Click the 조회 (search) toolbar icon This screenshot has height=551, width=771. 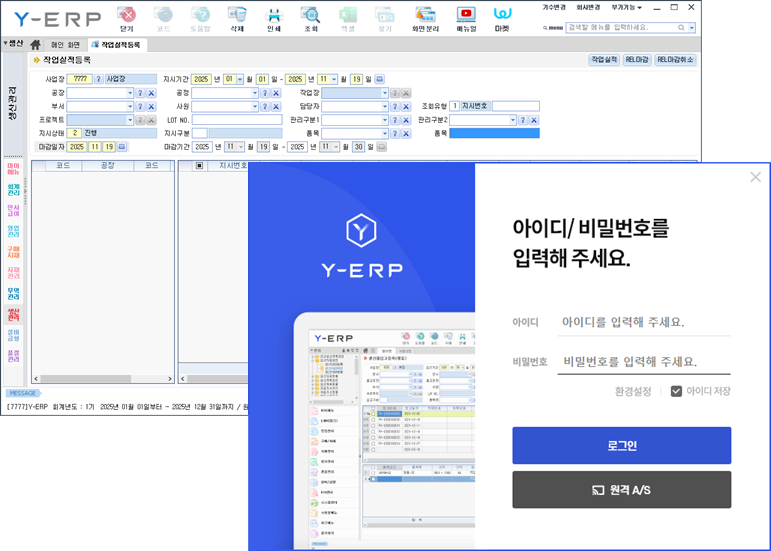click(311, 18)
